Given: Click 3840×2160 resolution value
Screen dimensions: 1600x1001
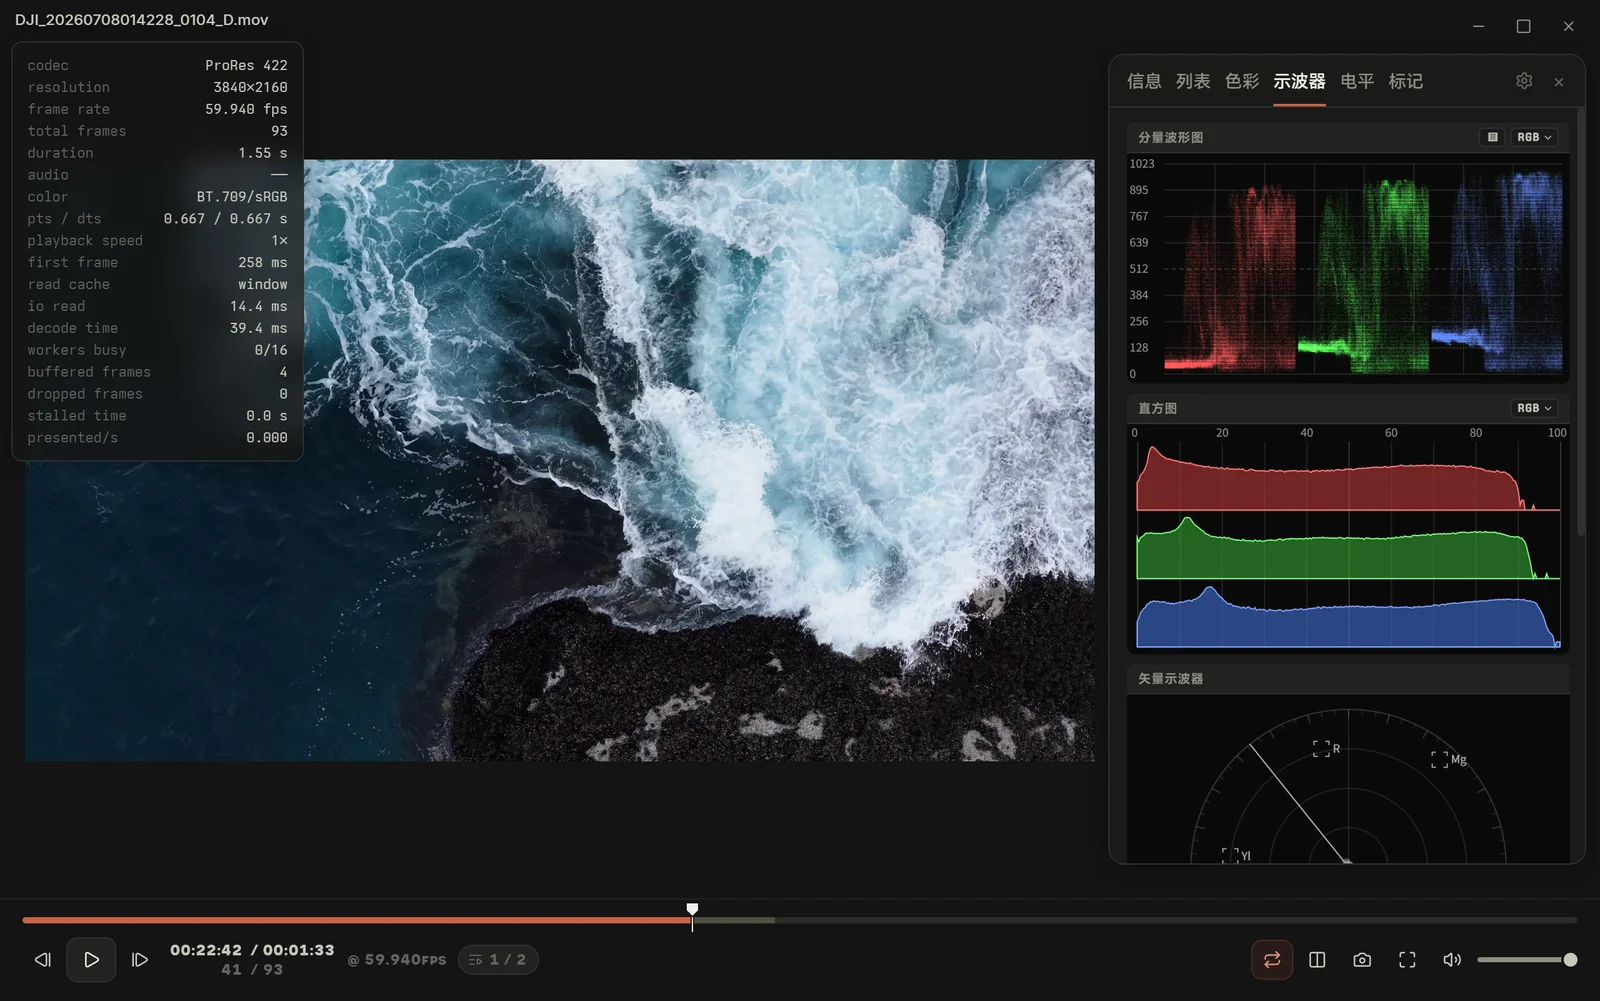Looking at the screenshot, I should pos(250,87).
